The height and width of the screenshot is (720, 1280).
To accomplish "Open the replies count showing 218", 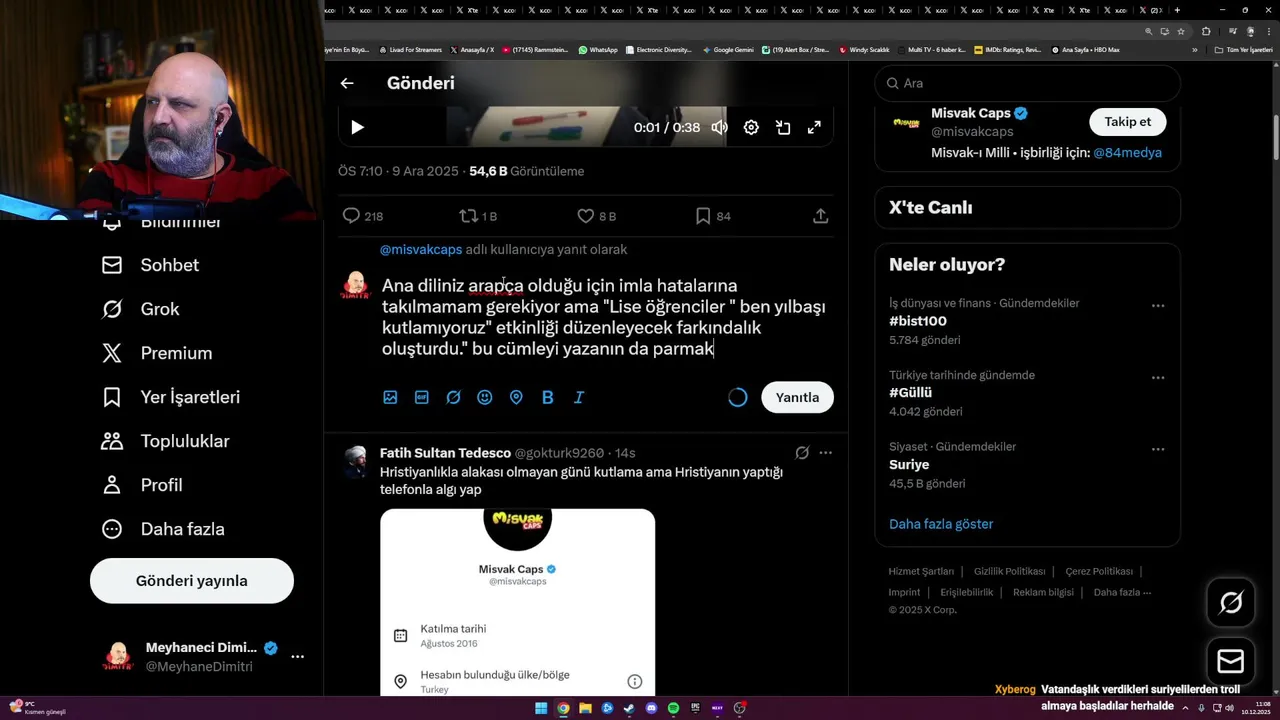I will [x=362, y=216].
